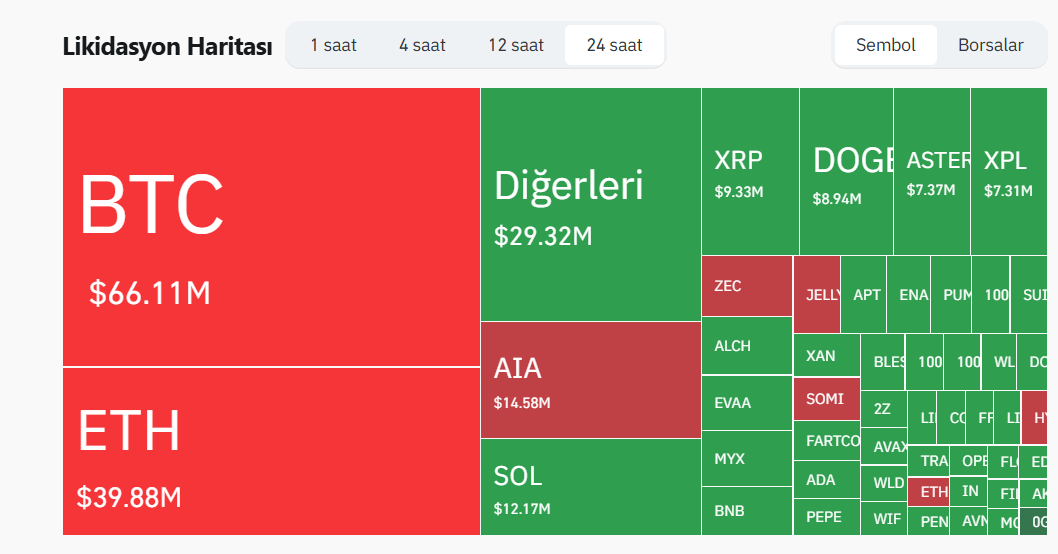Toggle the view to Borsalar
Image resolution: width=1058 pixels, height=554 pixels.
990,45
